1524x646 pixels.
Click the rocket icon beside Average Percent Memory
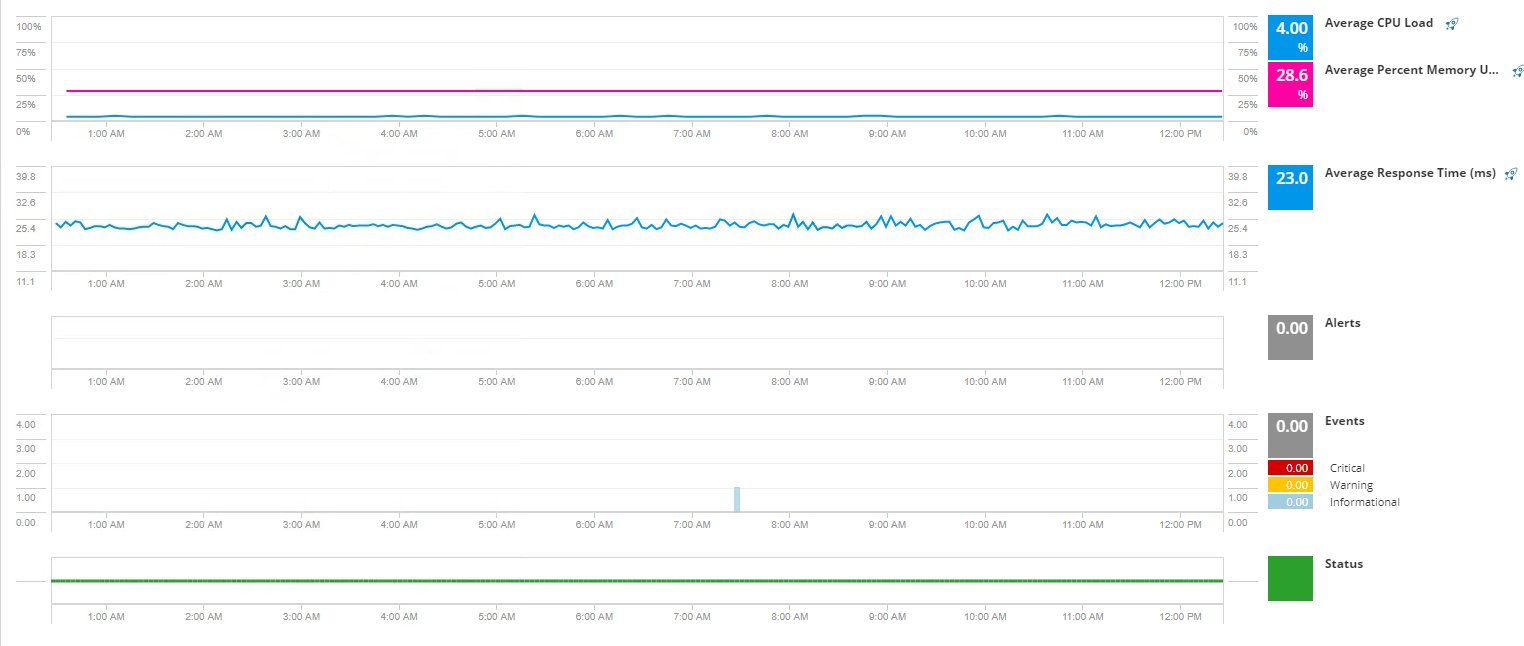(1518, 70)
